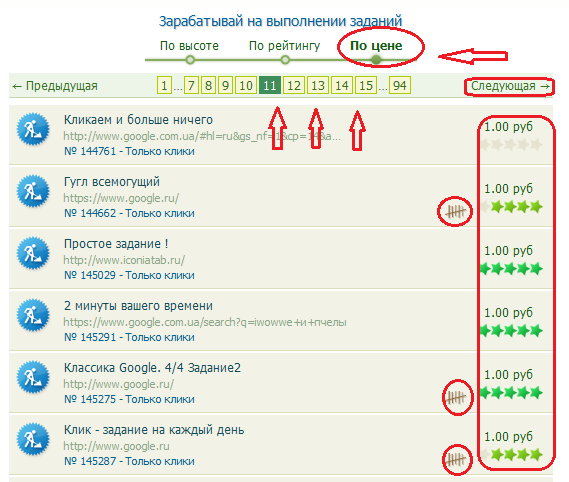The width and height of the screenshot is (569, 482).
Task: Click worker icon beside Простое задание !
Action: pyautogui.click(x=33, y=253)
